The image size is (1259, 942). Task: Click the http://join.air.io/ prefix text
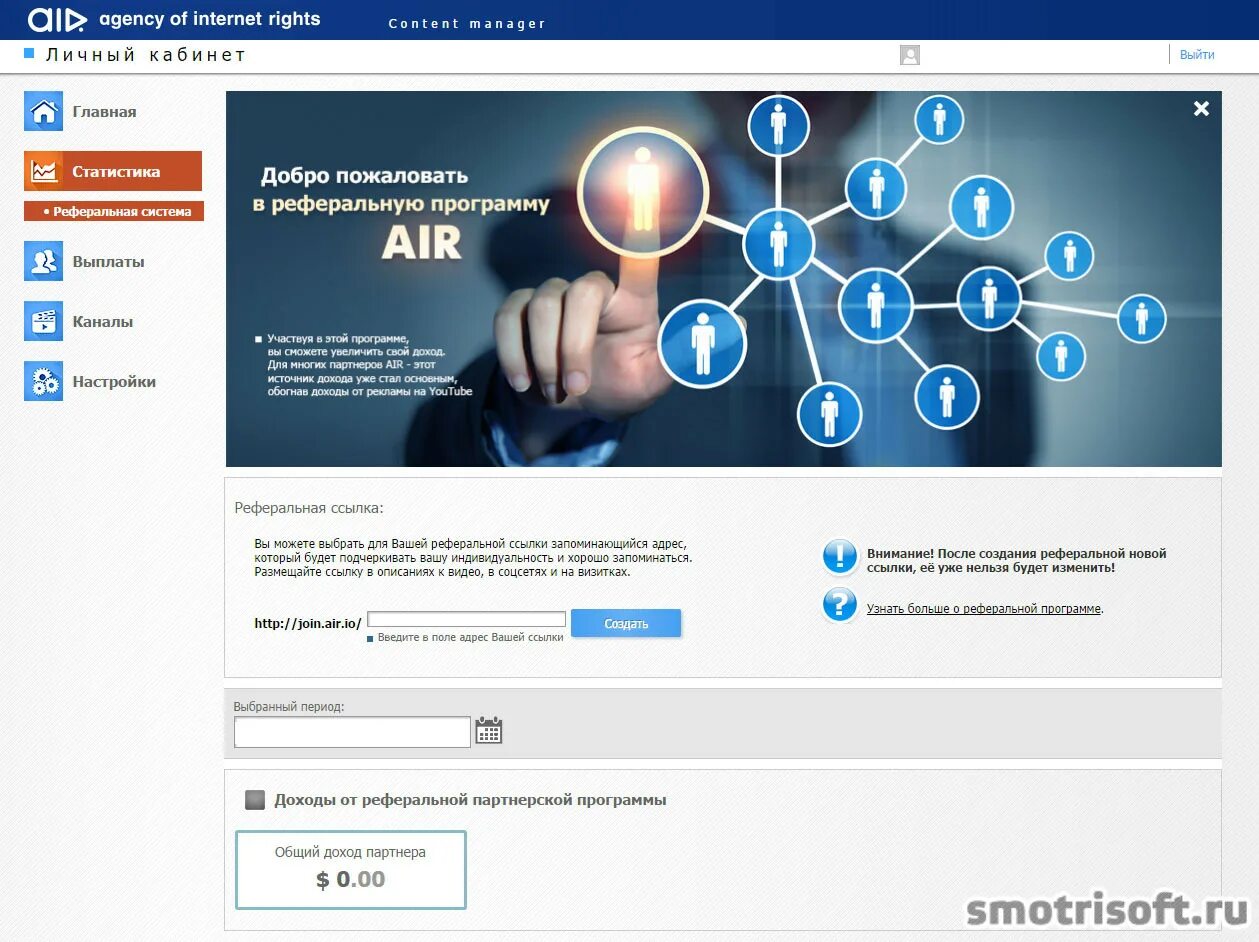pyautogui.click(x=308, y=623)
